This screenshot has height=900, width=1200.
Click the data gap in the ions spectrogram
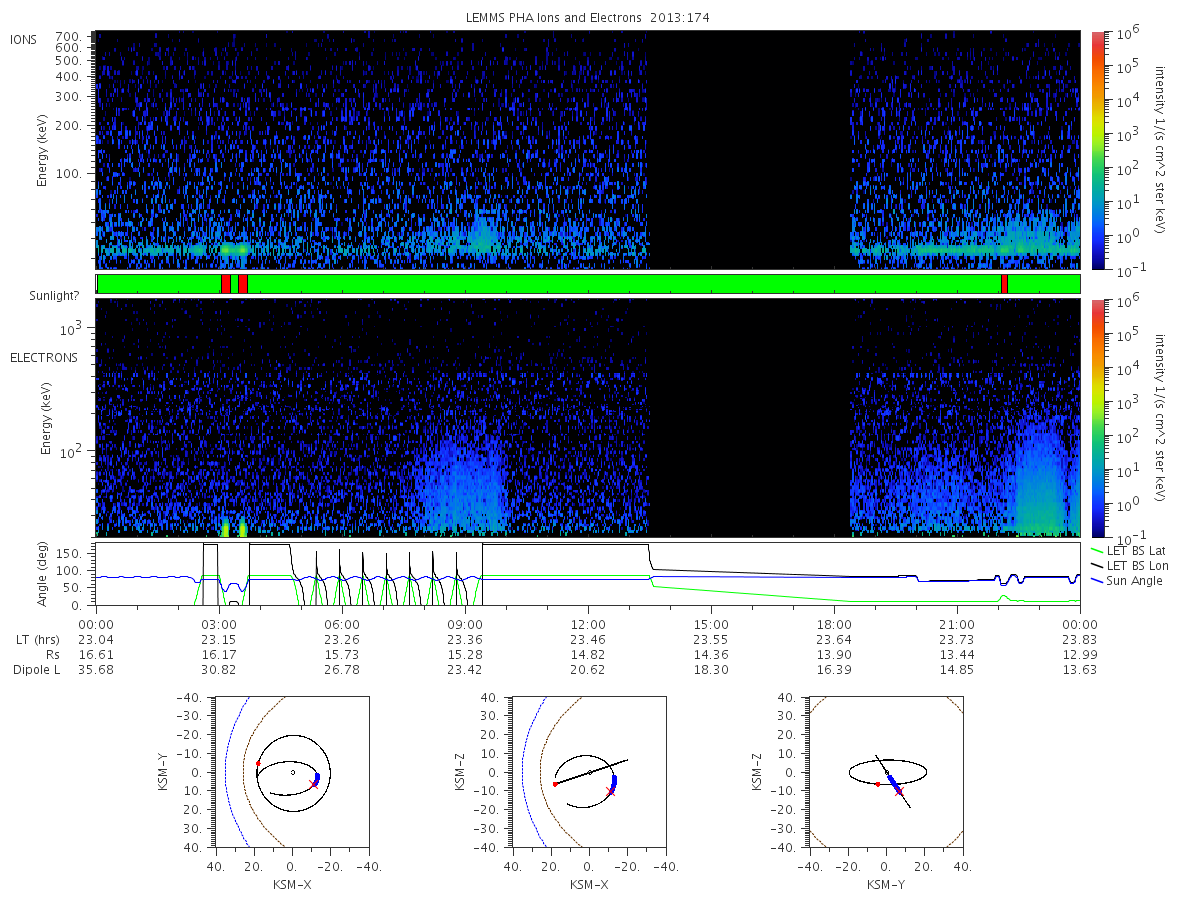(749, 150)
